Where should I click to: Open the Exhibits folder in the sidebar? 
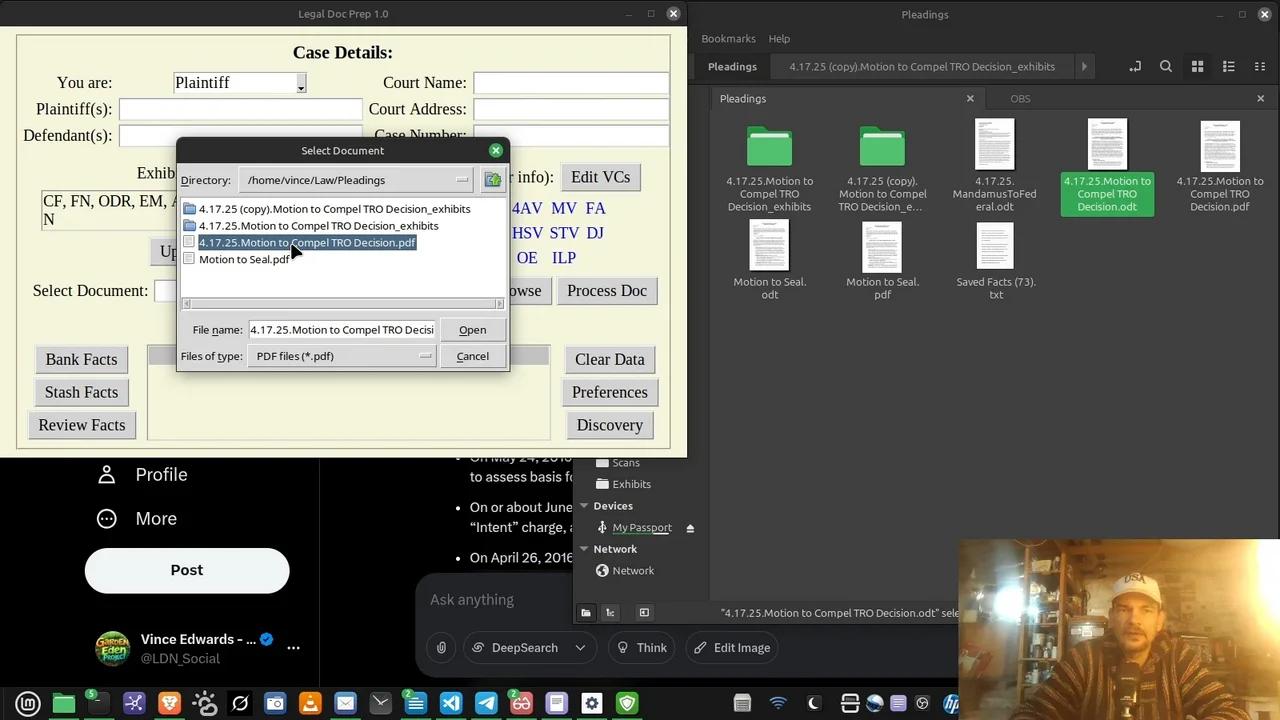(631, 484)
